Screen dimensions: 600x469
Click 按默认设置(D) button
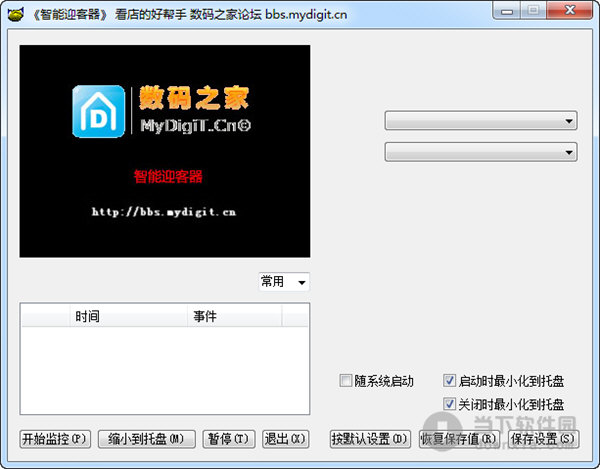click(x=370, y=439)
